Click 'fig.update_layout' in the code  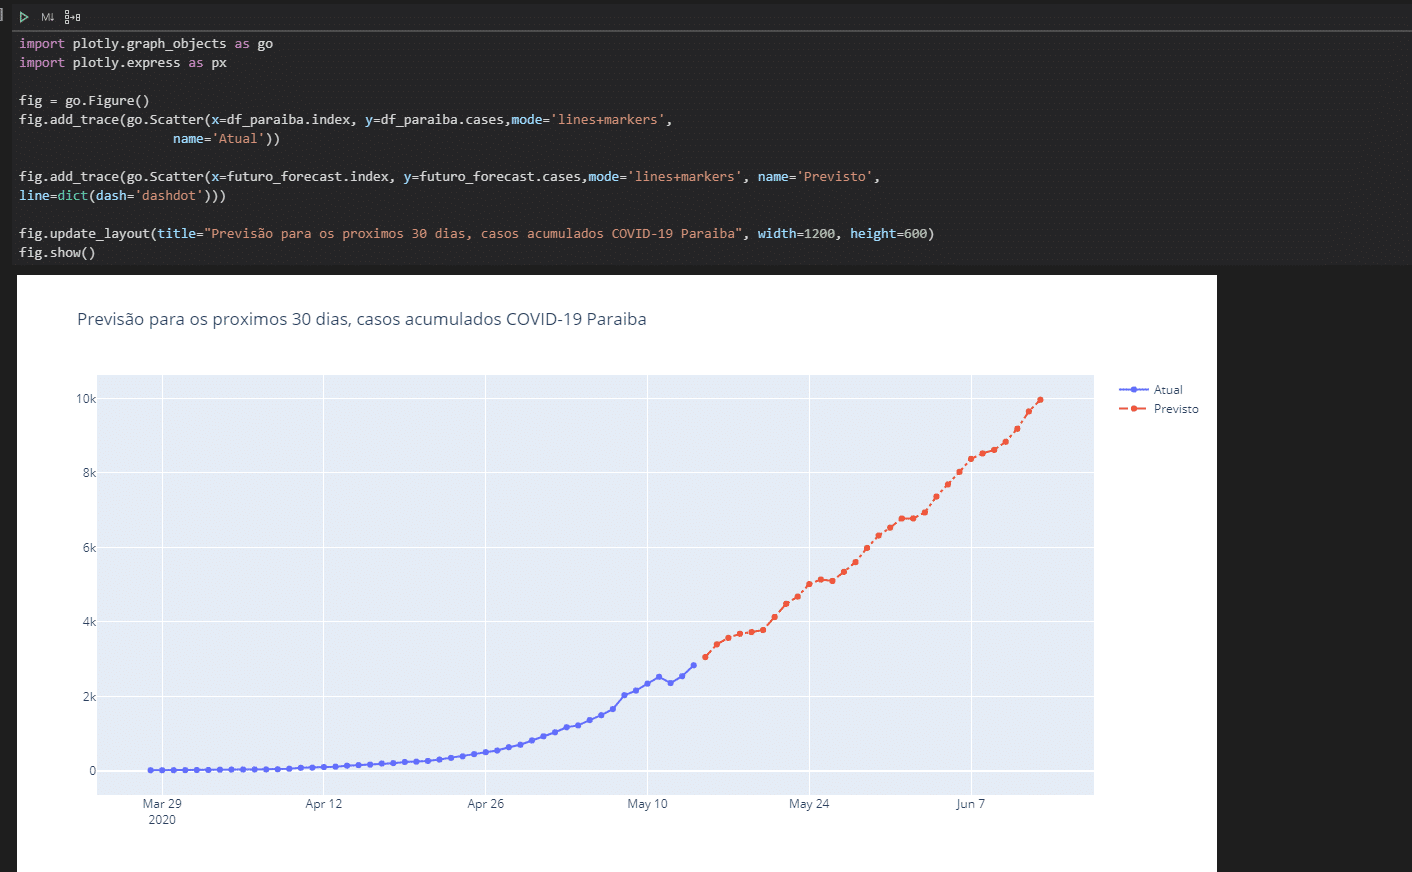[84, 234]
